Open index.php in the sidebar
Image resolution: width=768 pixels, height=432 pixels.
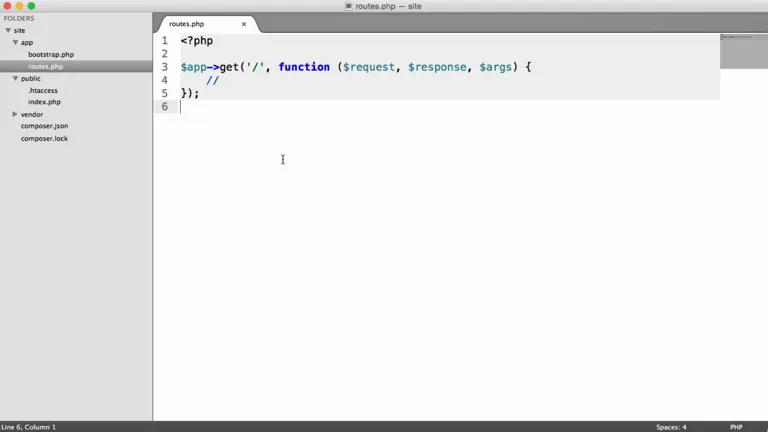[44, 102]
